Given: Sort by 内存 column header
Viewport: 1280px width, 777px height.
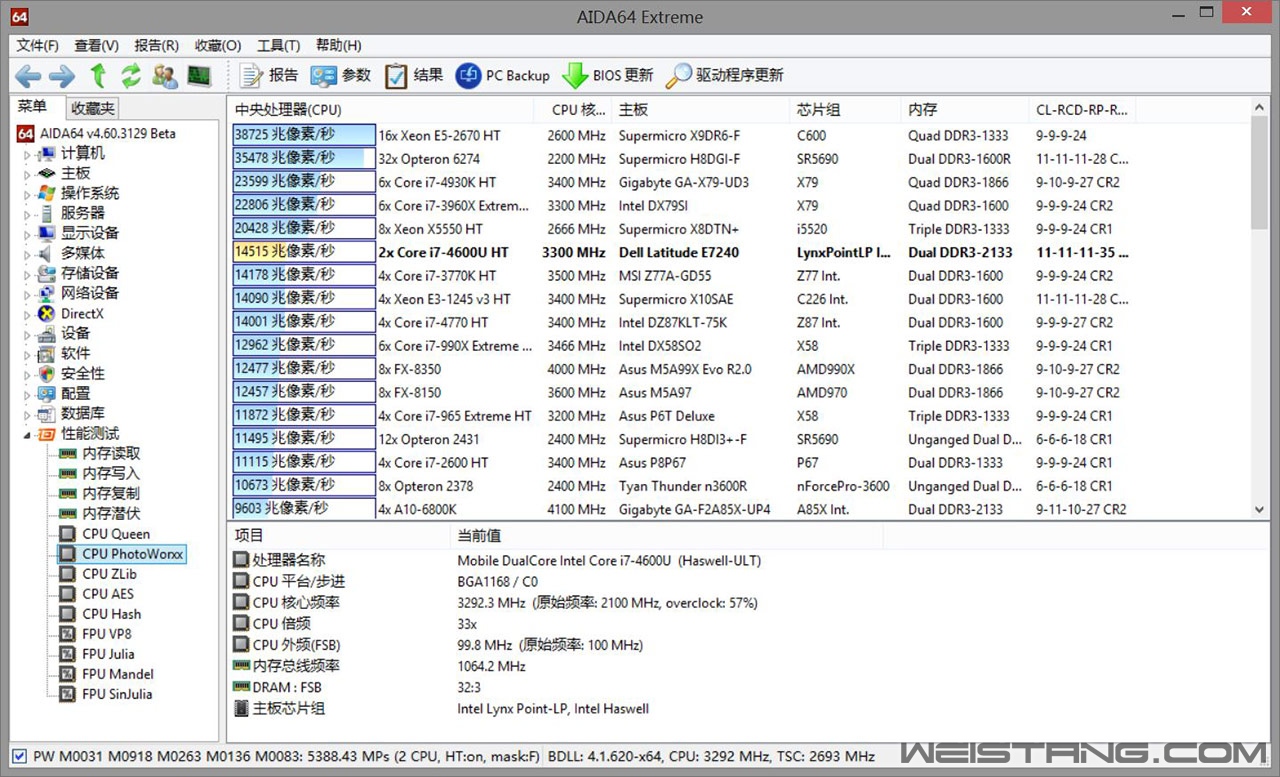Looking at the screenshot, I should click(x=965, y=109).
